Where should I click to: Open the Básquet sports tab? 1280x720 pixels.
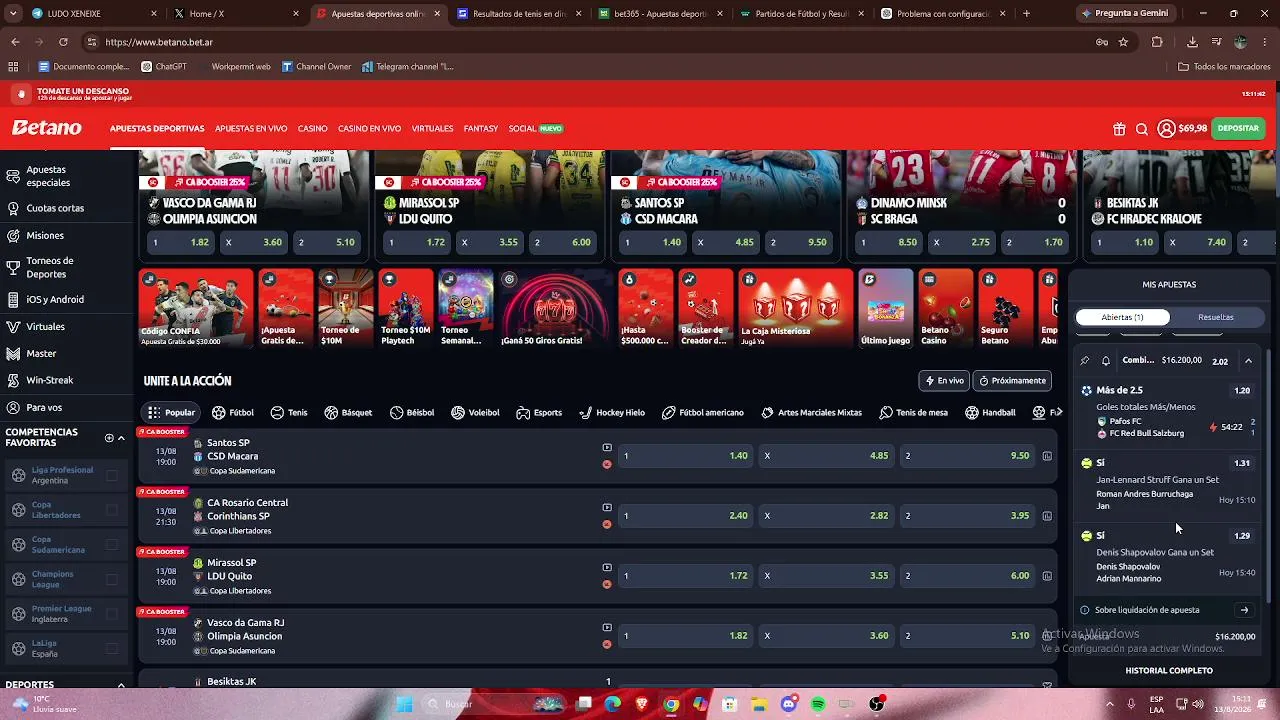point(348,413)
